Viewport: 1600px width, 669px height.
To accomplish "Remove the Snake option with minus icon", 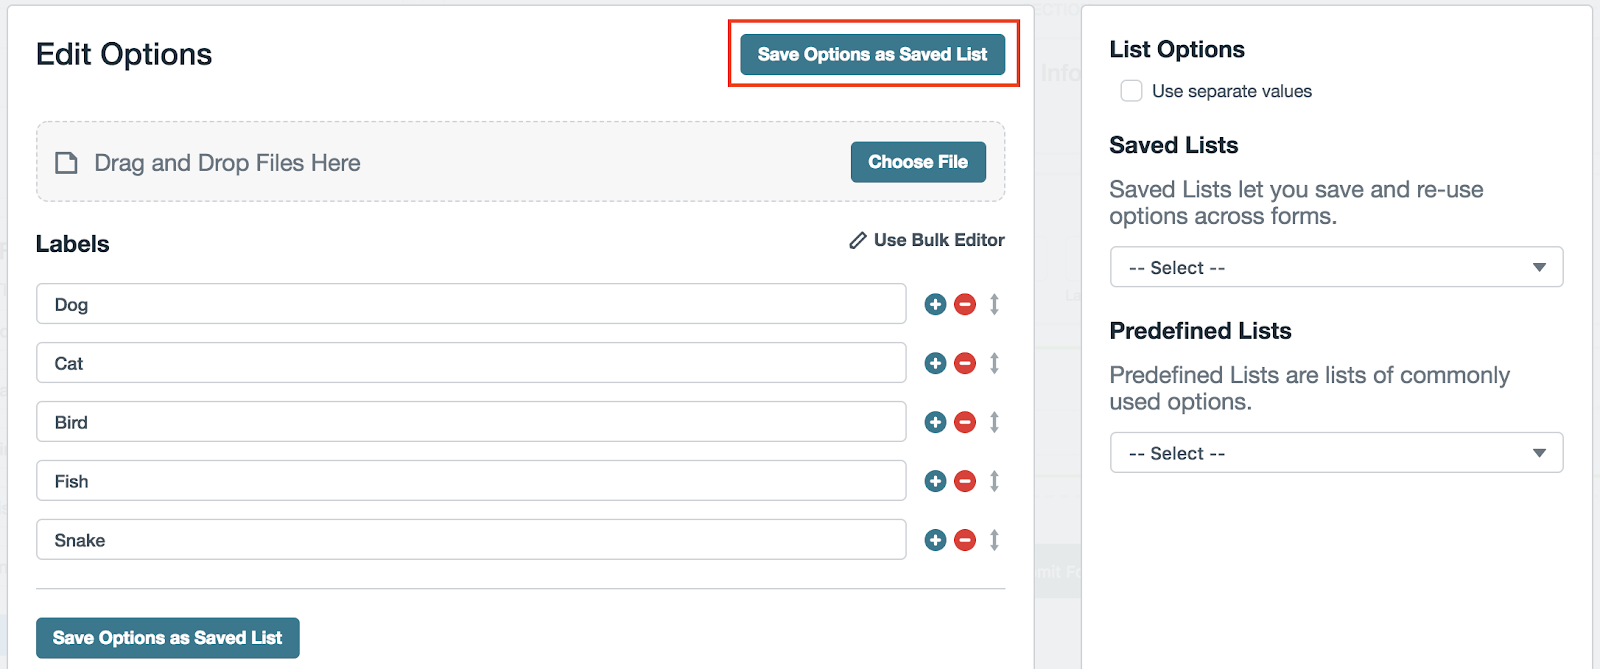I will coord(965,540).
